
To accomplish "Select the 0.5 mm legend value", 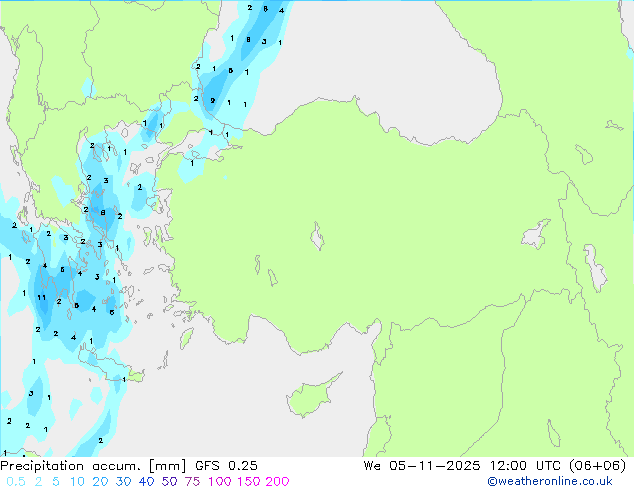I will point(16,482).
